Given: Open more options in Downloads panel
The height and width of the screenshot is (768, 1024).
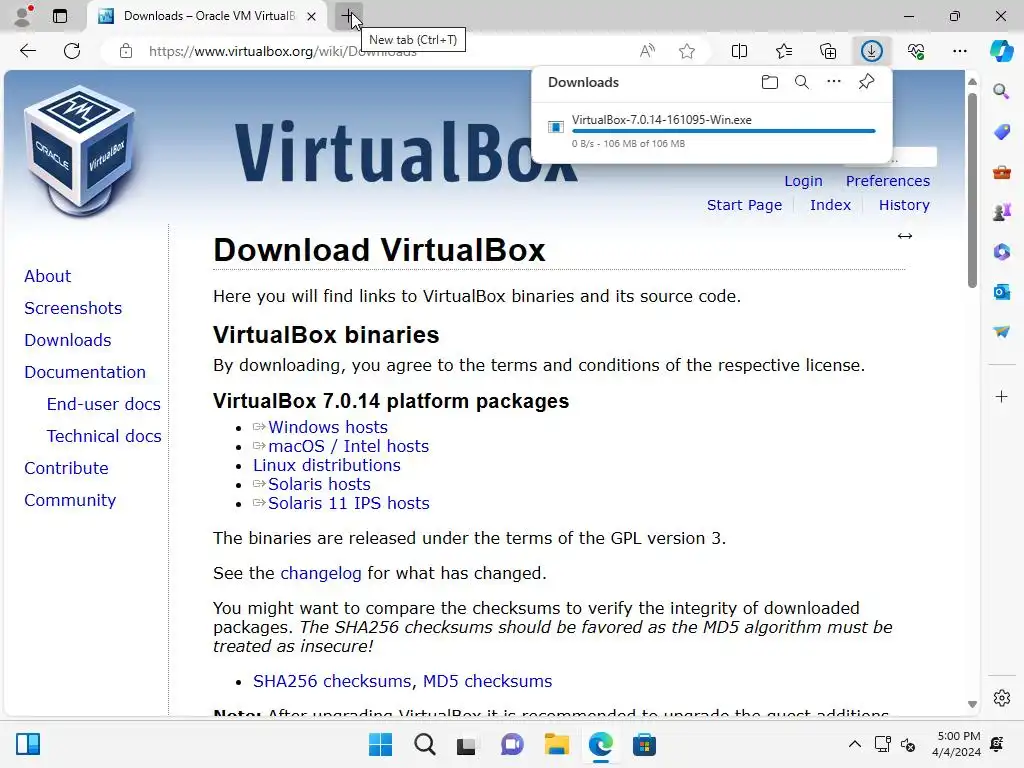Looking at the screenshot, I should pos(834,82).
